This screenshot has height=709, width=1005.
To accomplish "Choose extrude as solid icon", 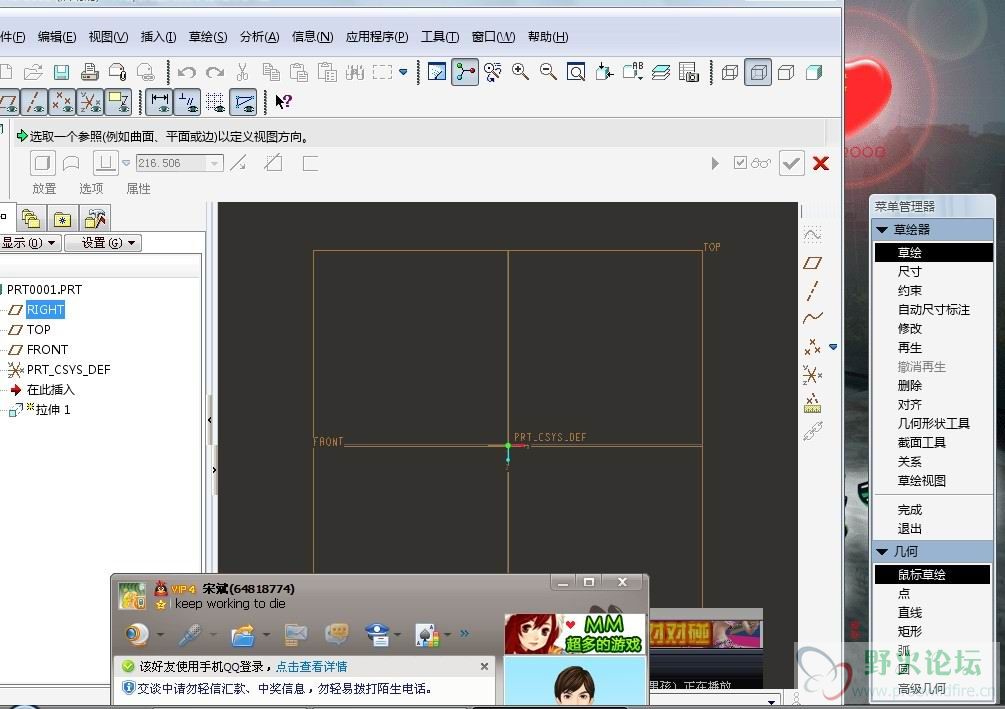I will 42,163.
